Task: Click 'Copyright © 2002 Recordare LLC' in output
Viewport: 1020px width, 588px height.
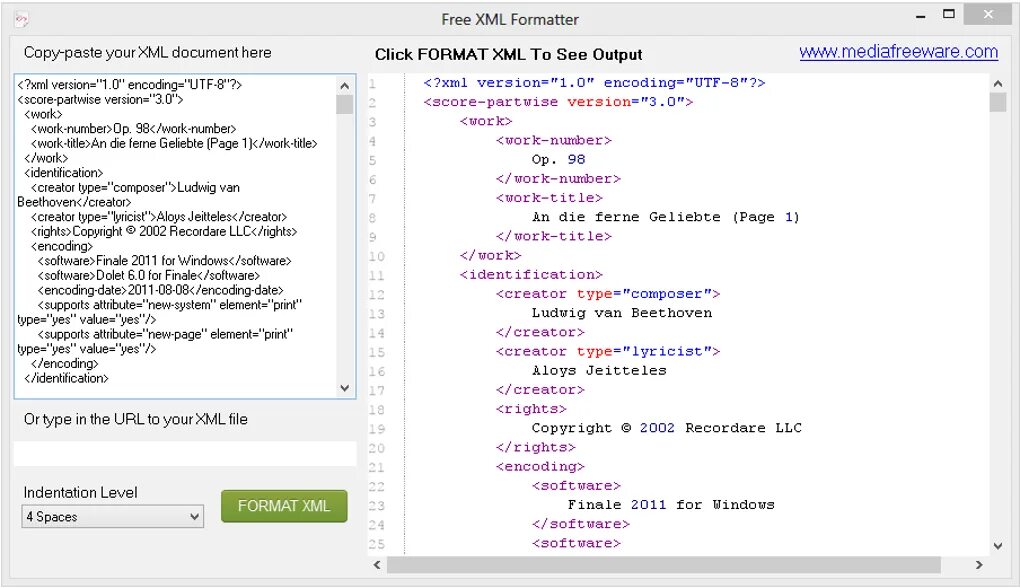Action: [x=667, y=428]
